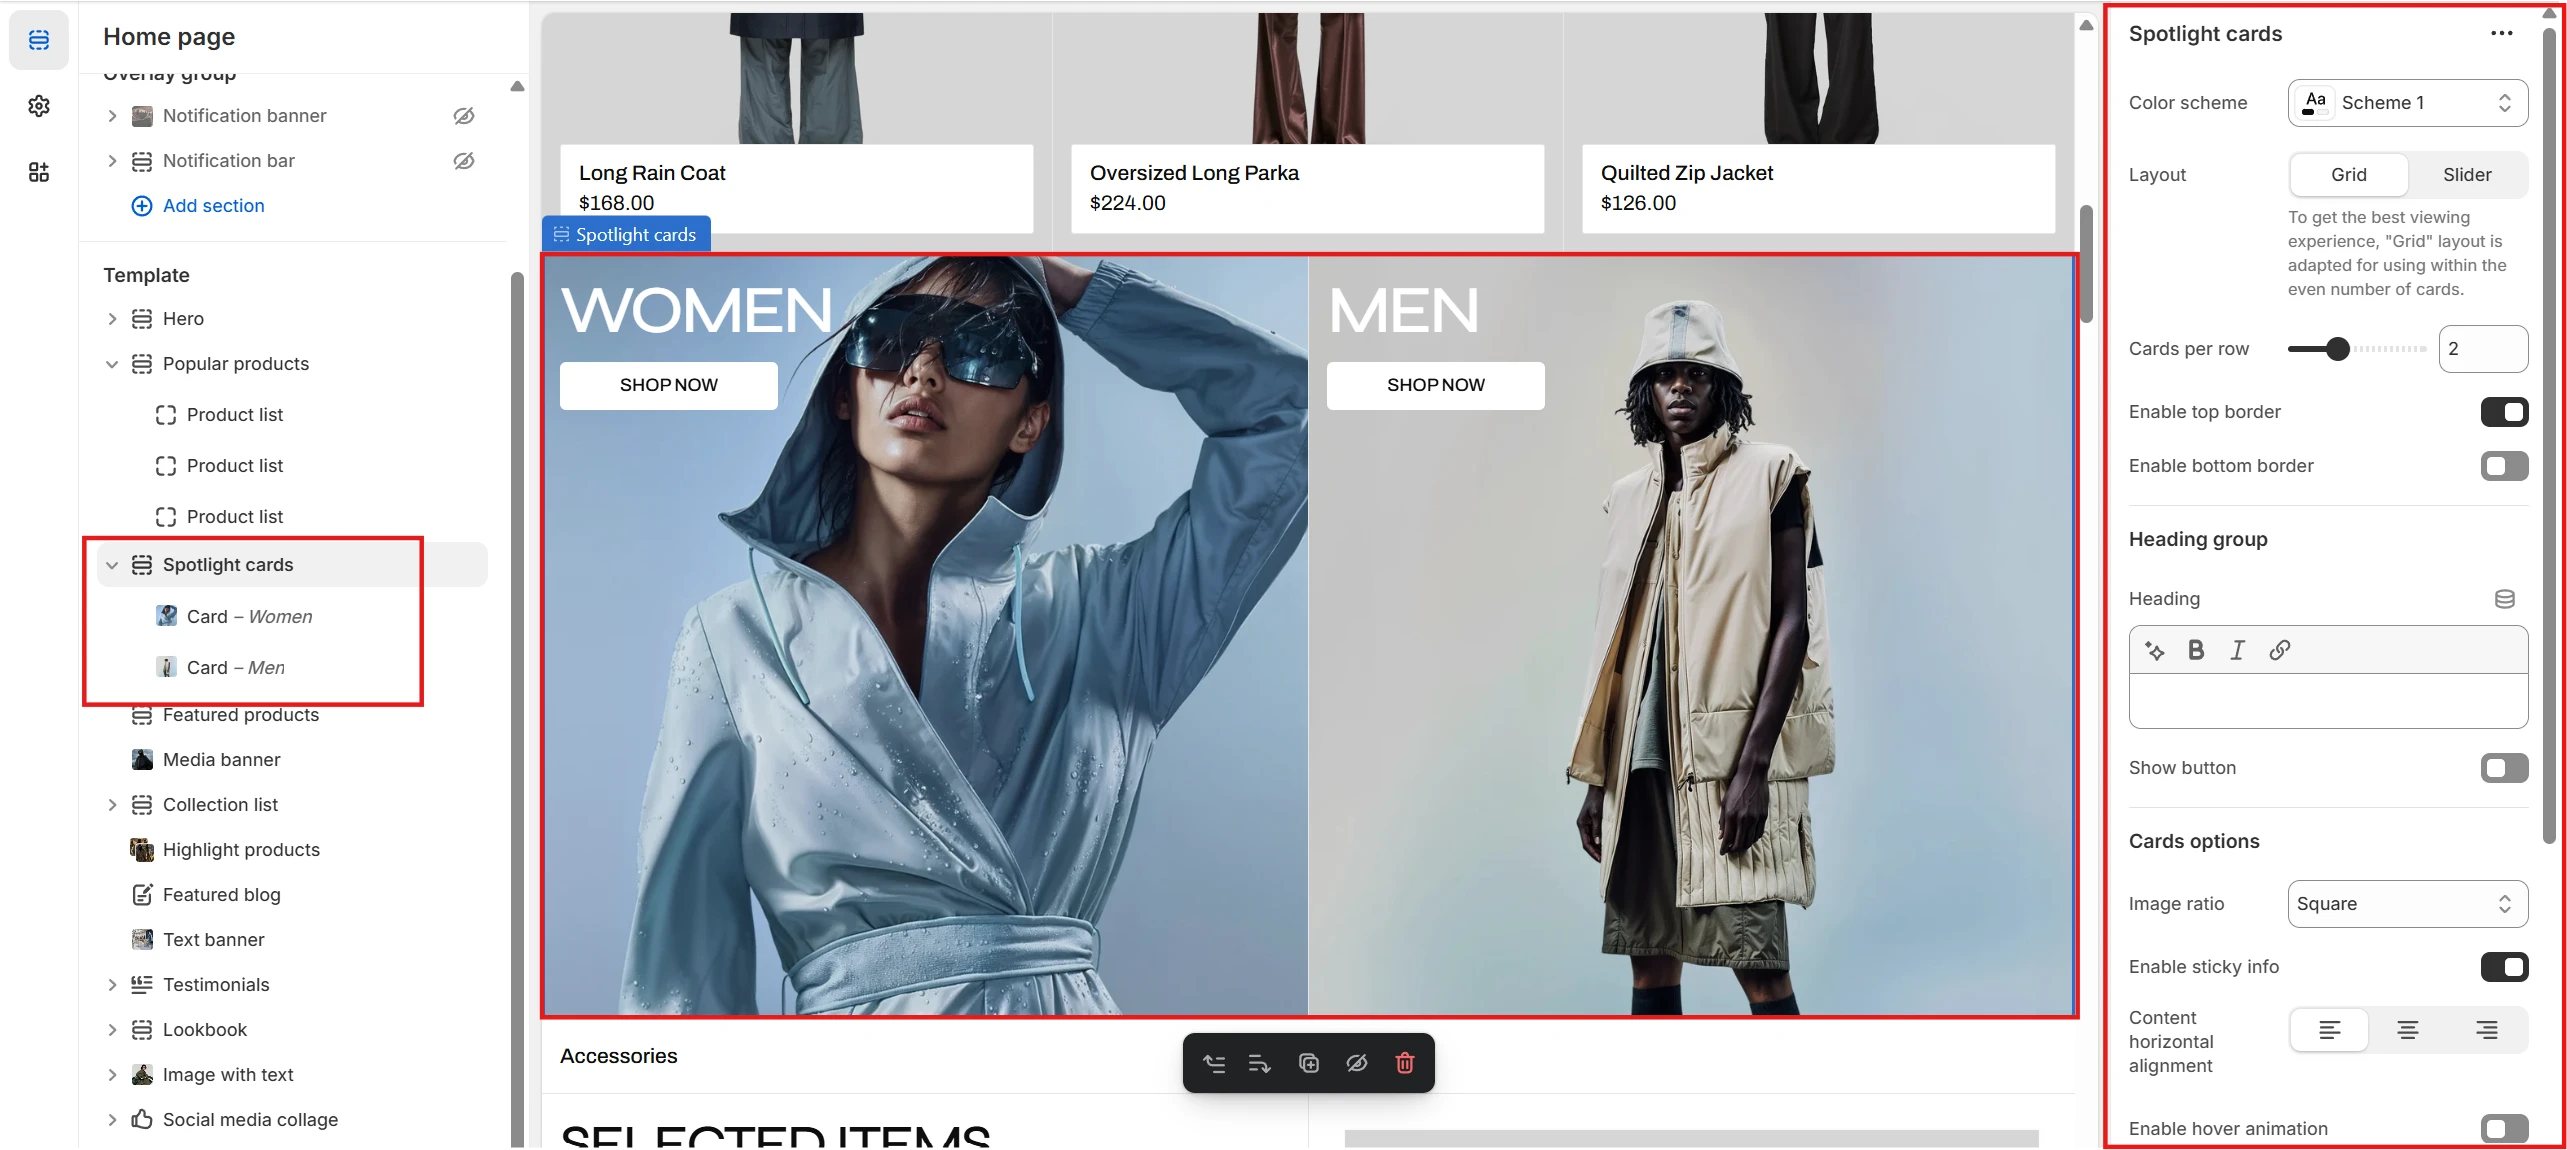2567x1150 pixels.
Task: Click the red delete section trash icon
Action: (x=1404, y=1063)
